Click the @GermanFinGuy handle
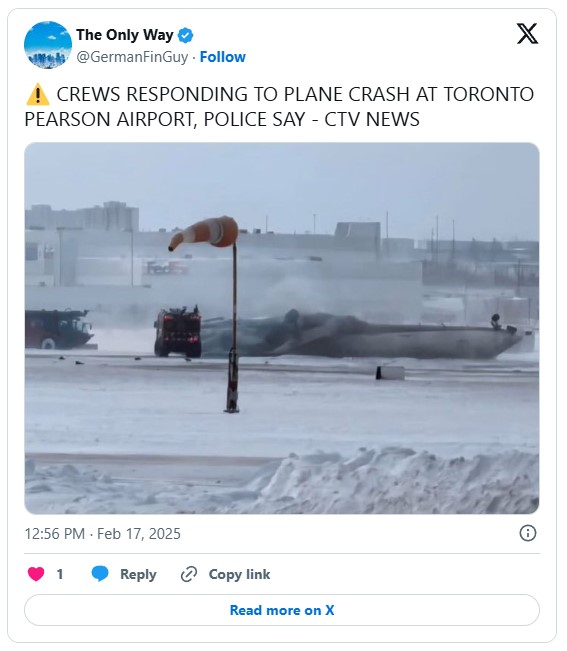567x651 pixels. 132,57
